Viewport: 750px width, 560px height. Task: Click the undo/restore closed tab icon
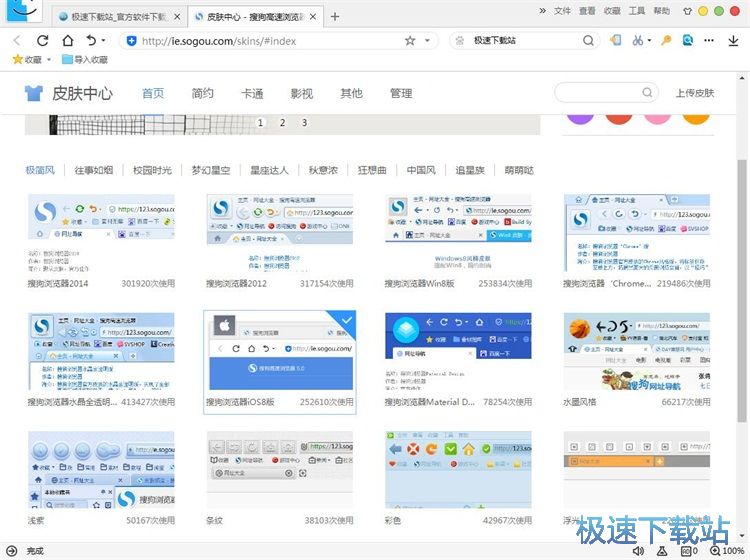point(91,40)
